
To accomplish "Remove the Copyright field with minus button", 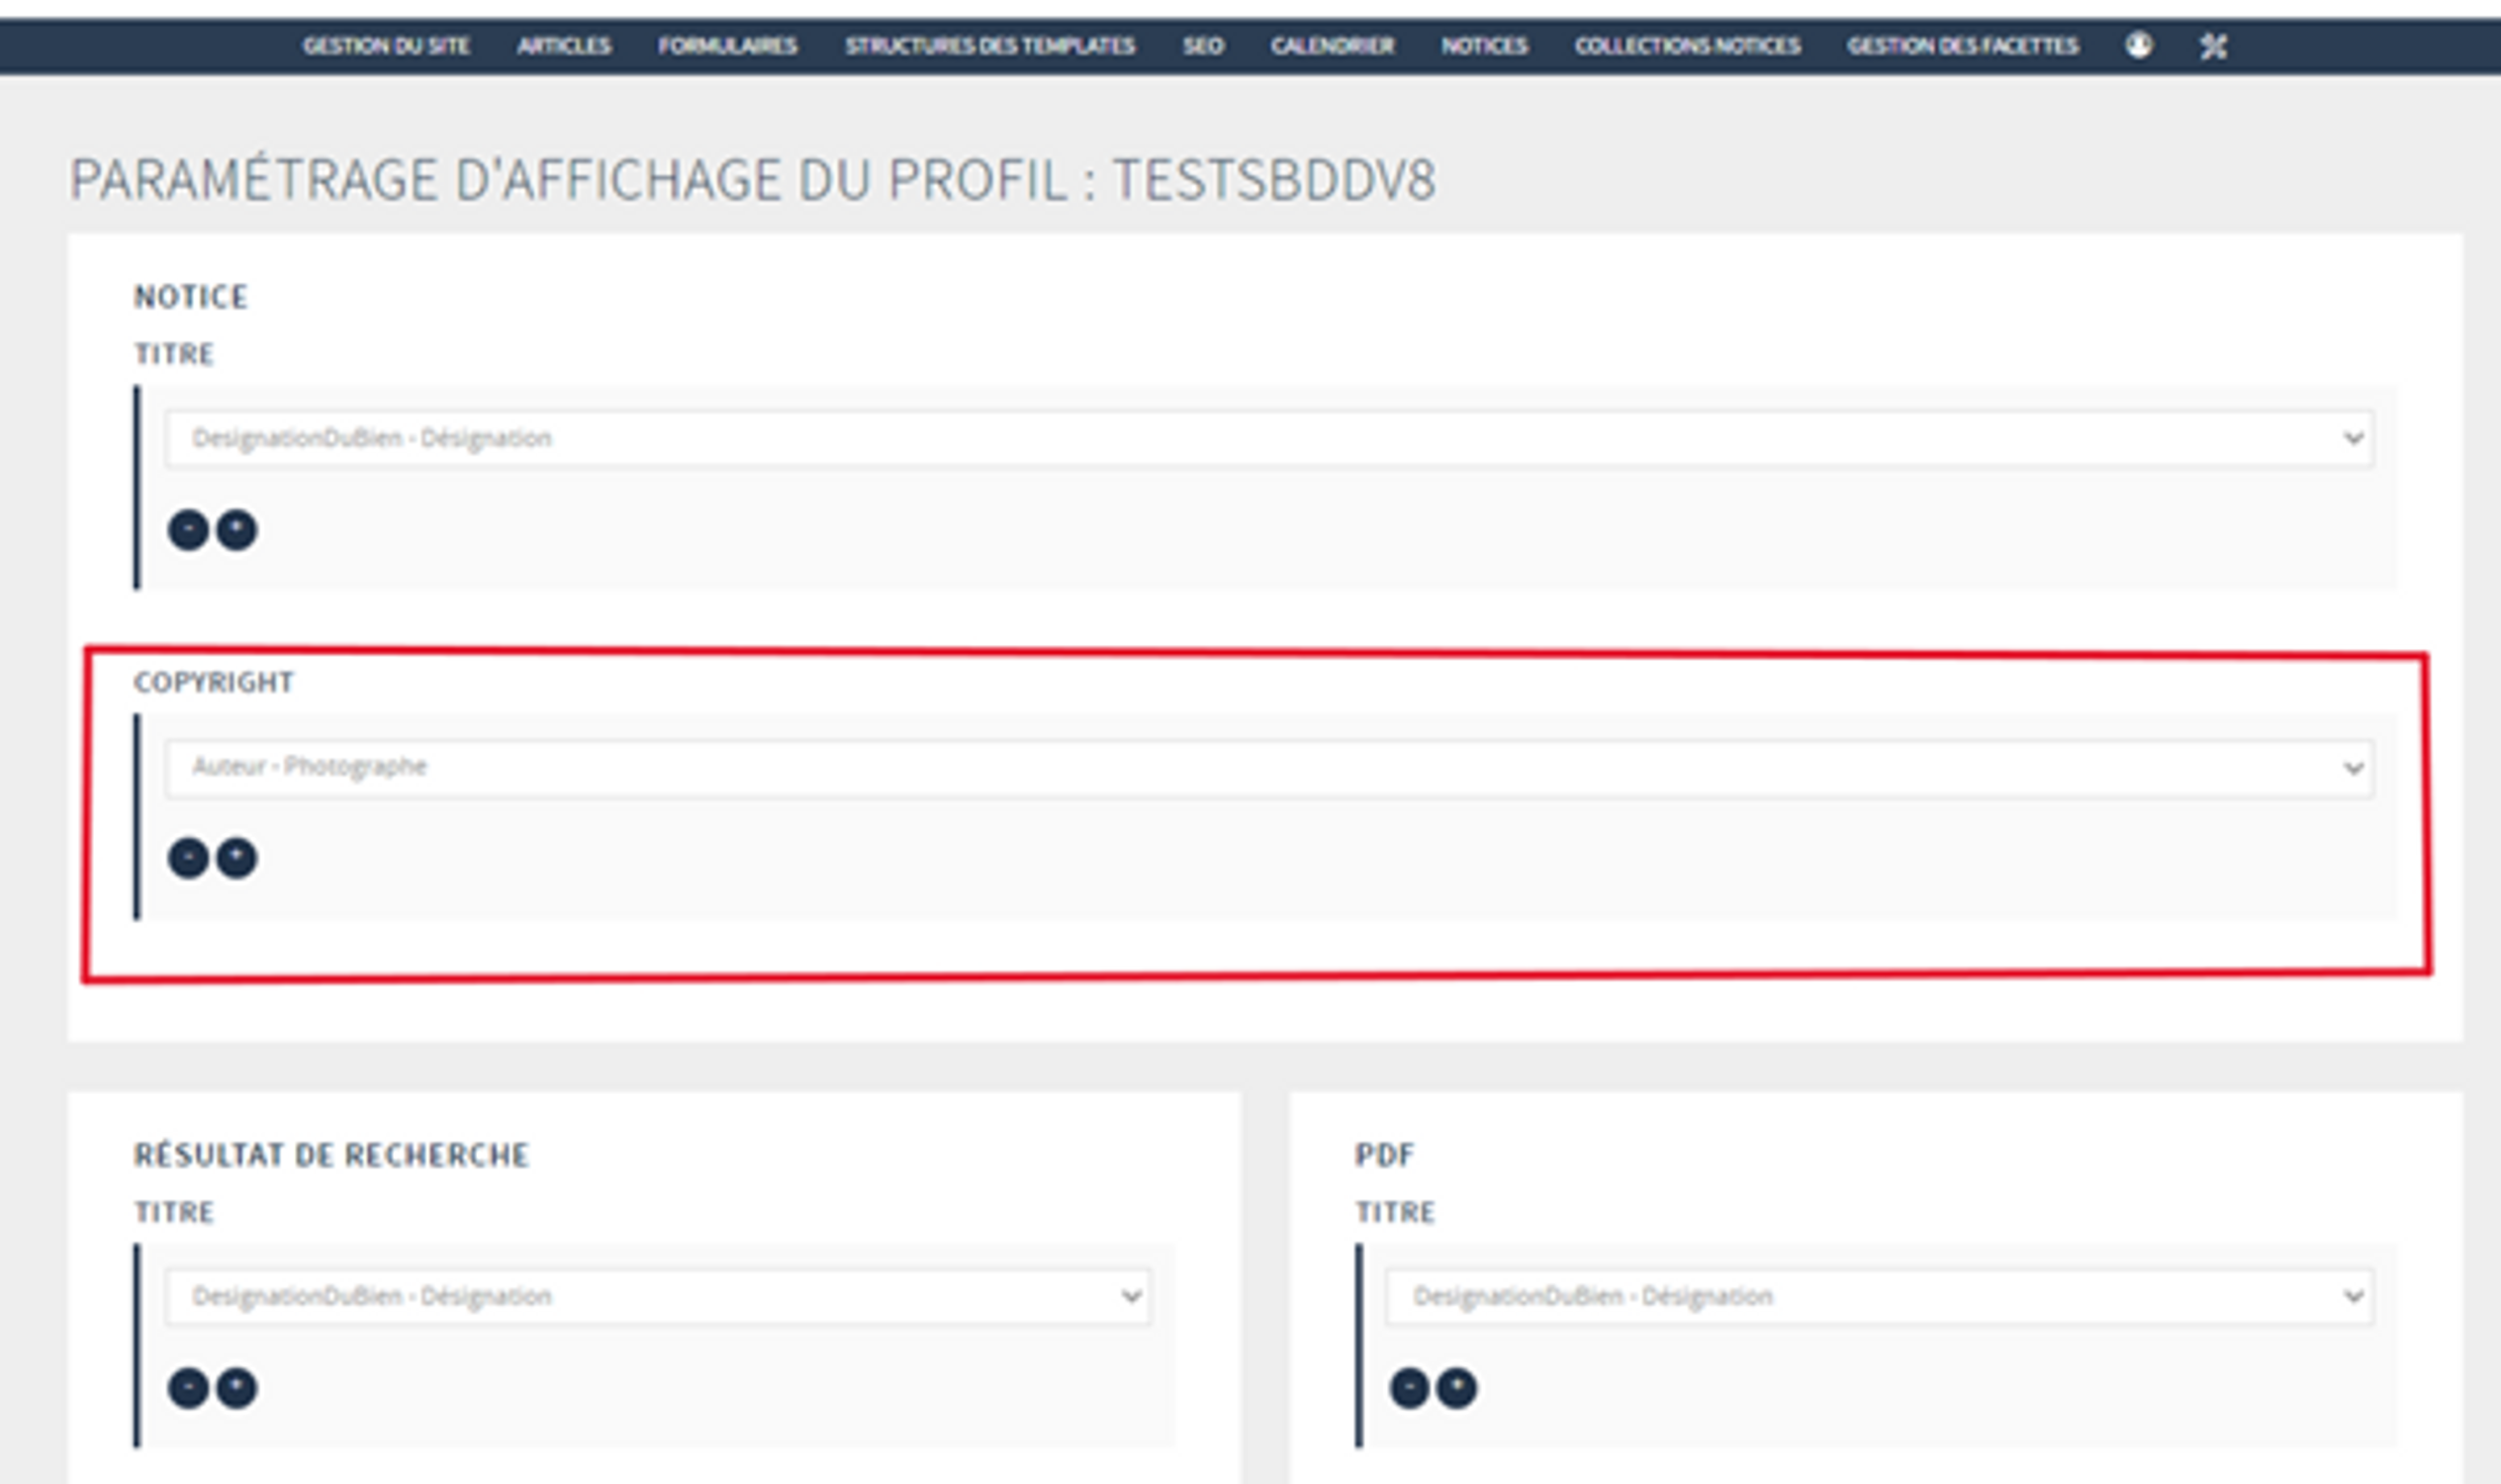I will (188, 858).
